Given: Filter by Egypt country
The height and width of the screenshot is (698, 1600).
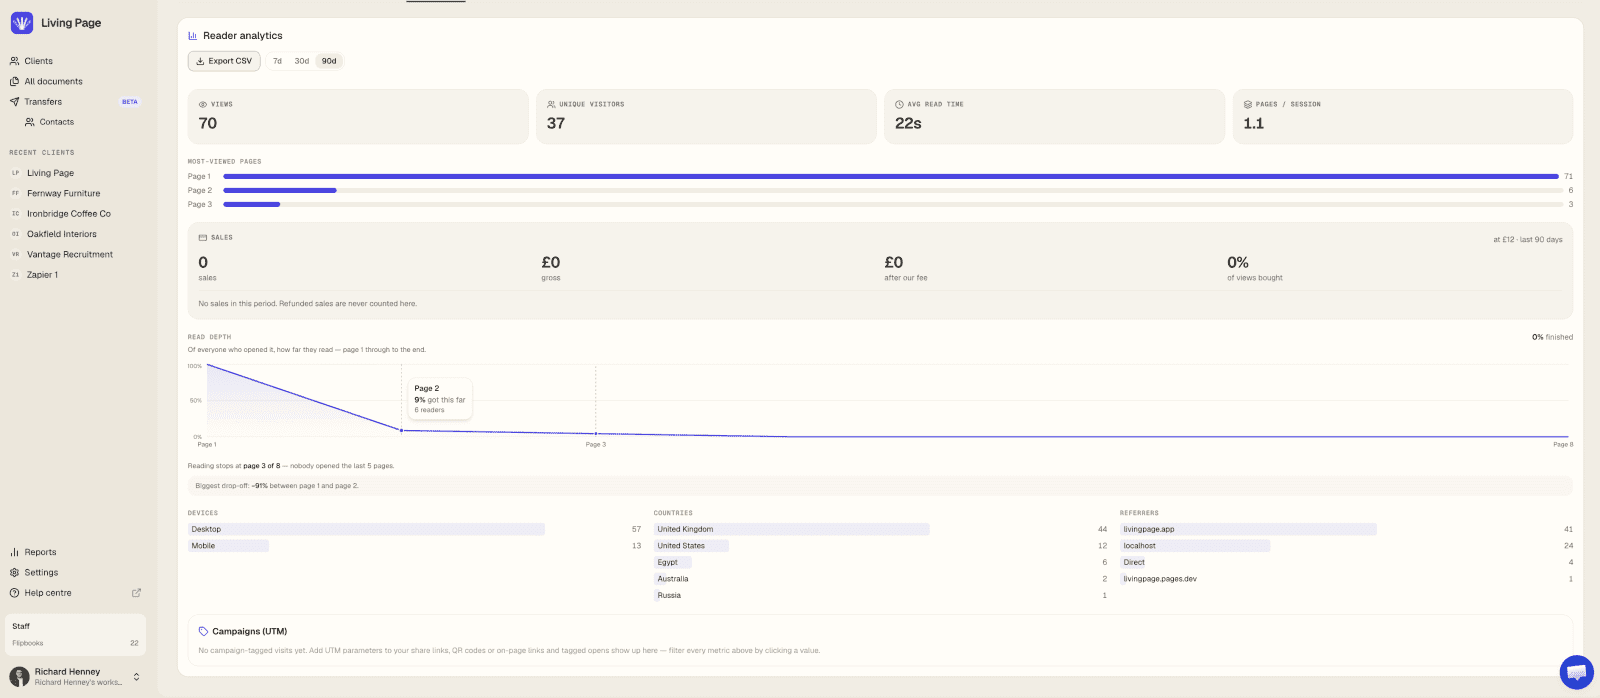Looking at the screenshot, I should [880, 562].
